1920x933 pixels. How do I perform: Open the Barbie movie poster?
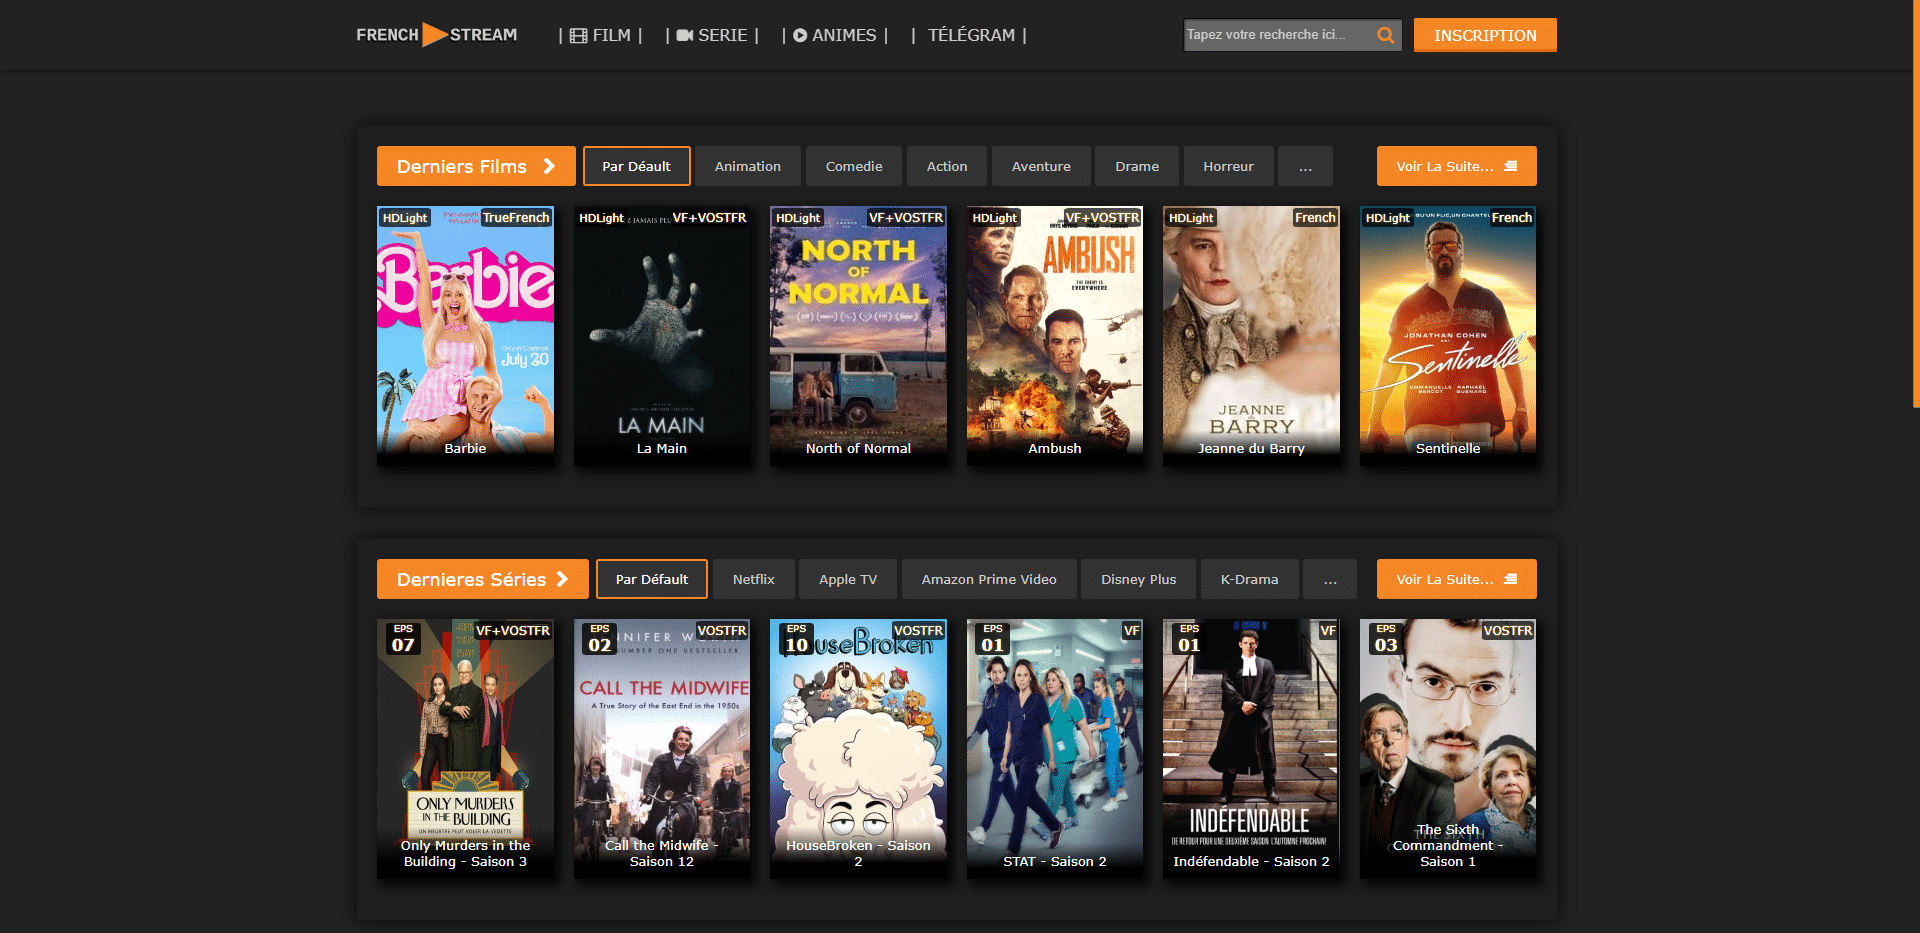pos(465,336)
